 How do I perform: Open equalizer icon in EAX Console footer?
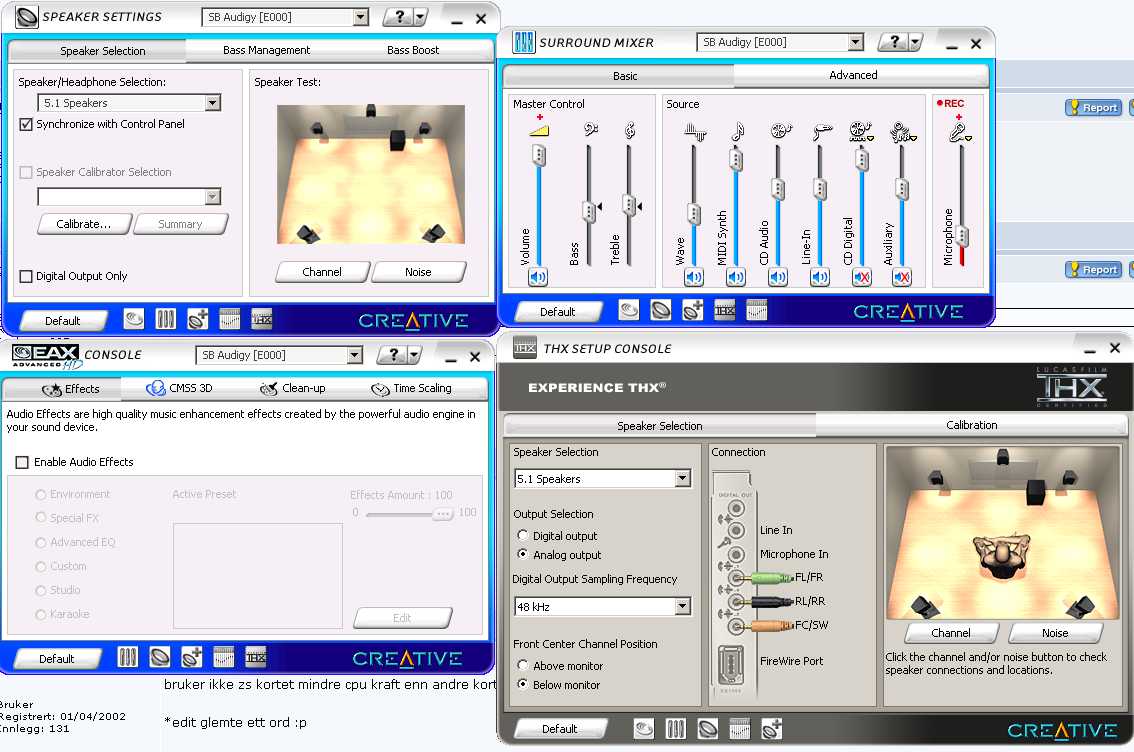click(223, 657)
